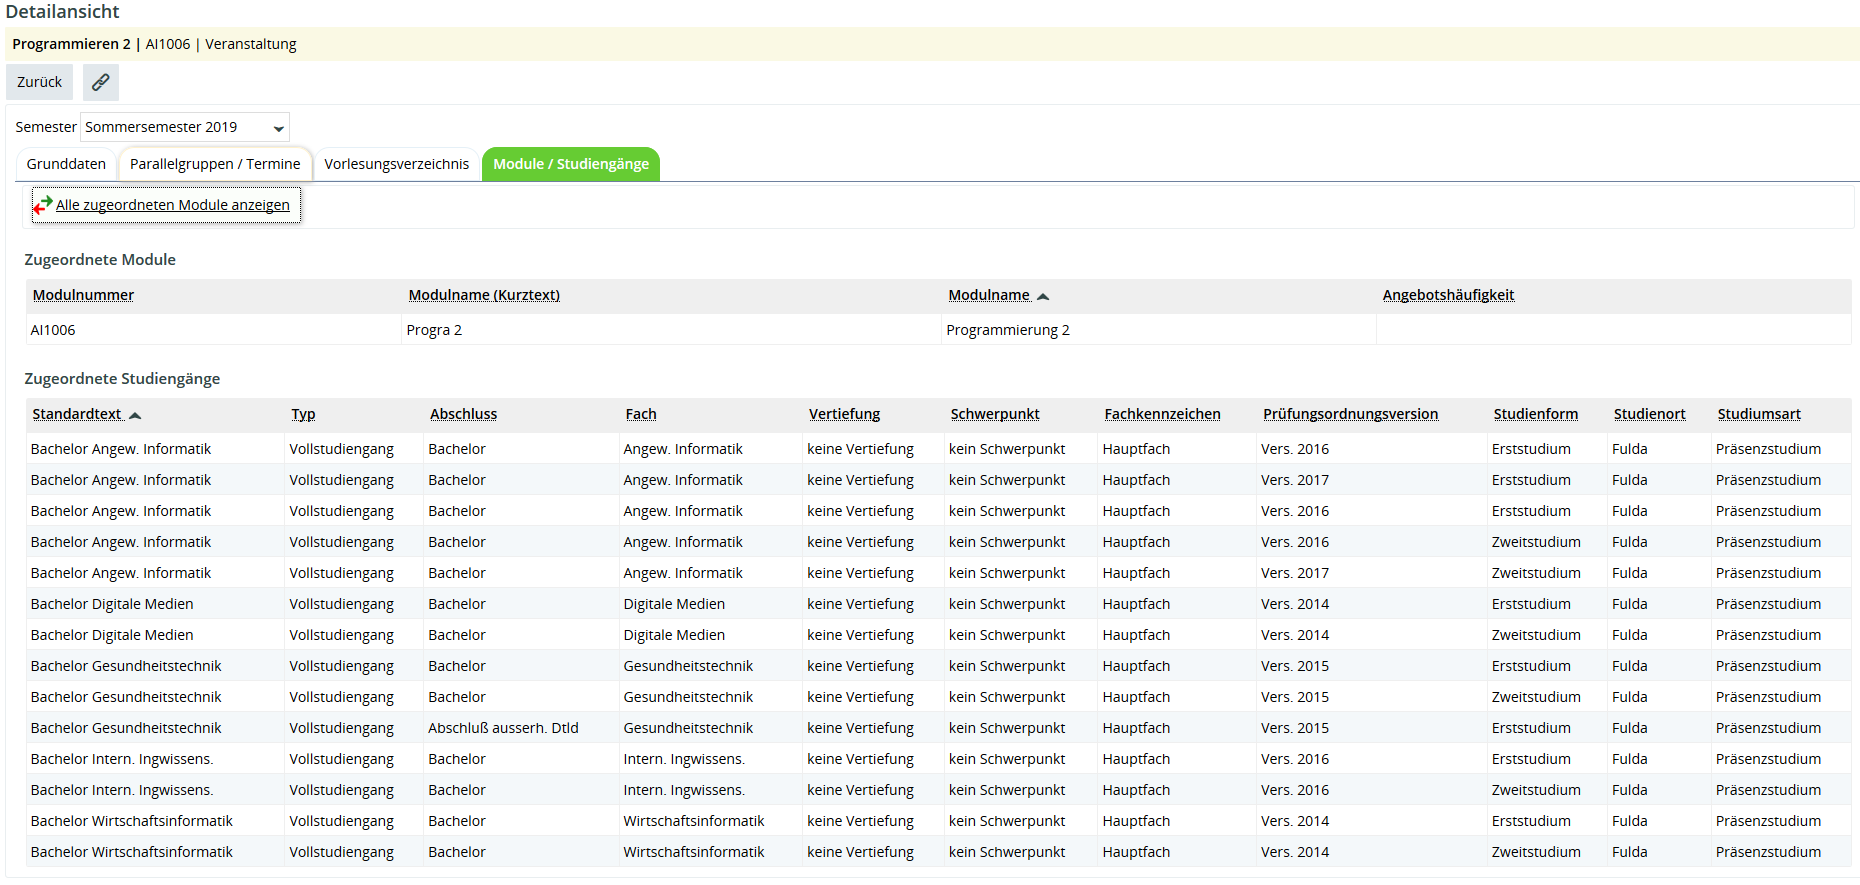Show all assigned modules link

click(x=172, y=205)
